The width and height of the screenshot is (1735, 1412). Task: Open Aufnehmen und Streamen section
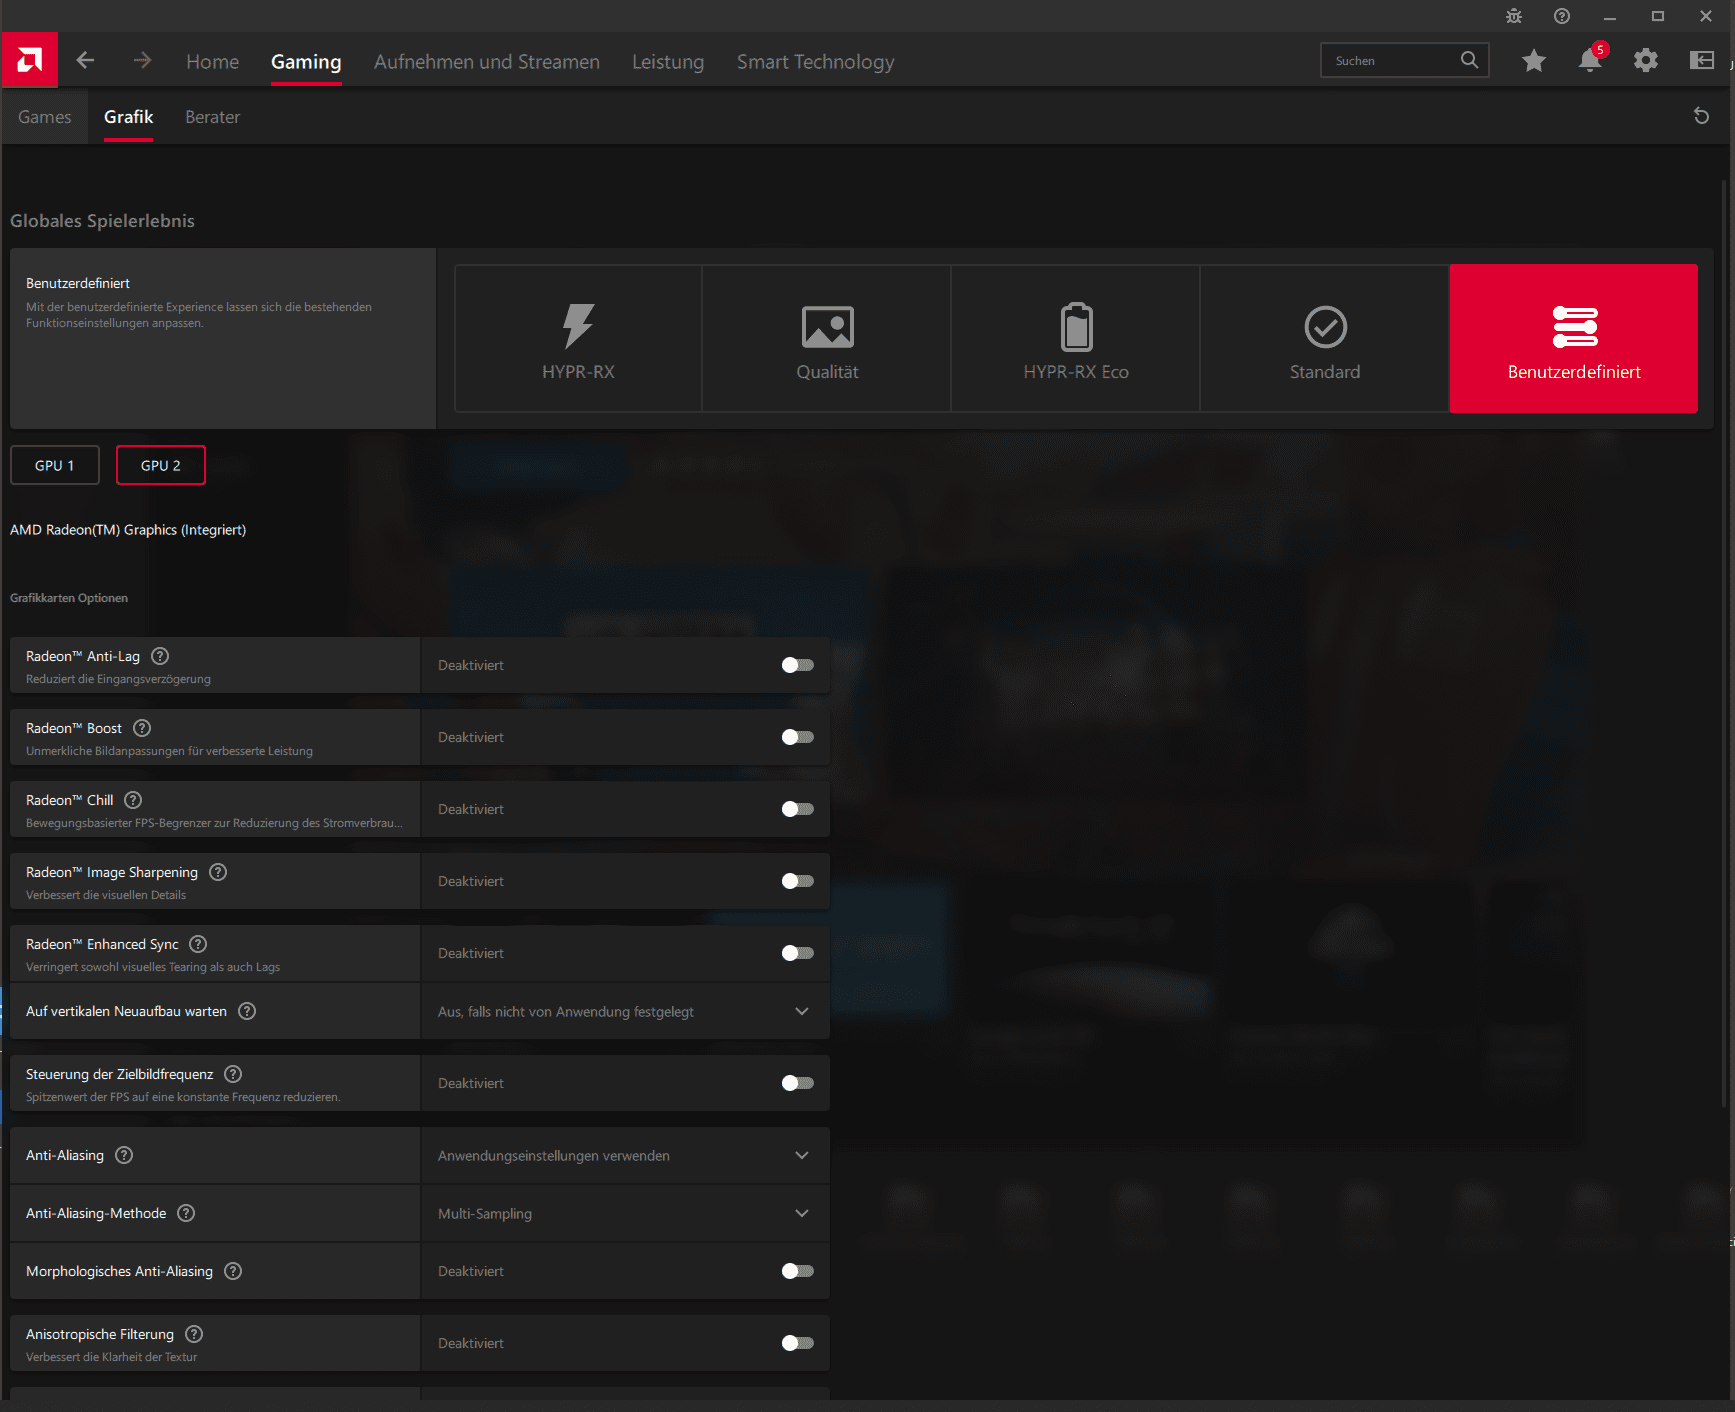(x=487, y=61)
